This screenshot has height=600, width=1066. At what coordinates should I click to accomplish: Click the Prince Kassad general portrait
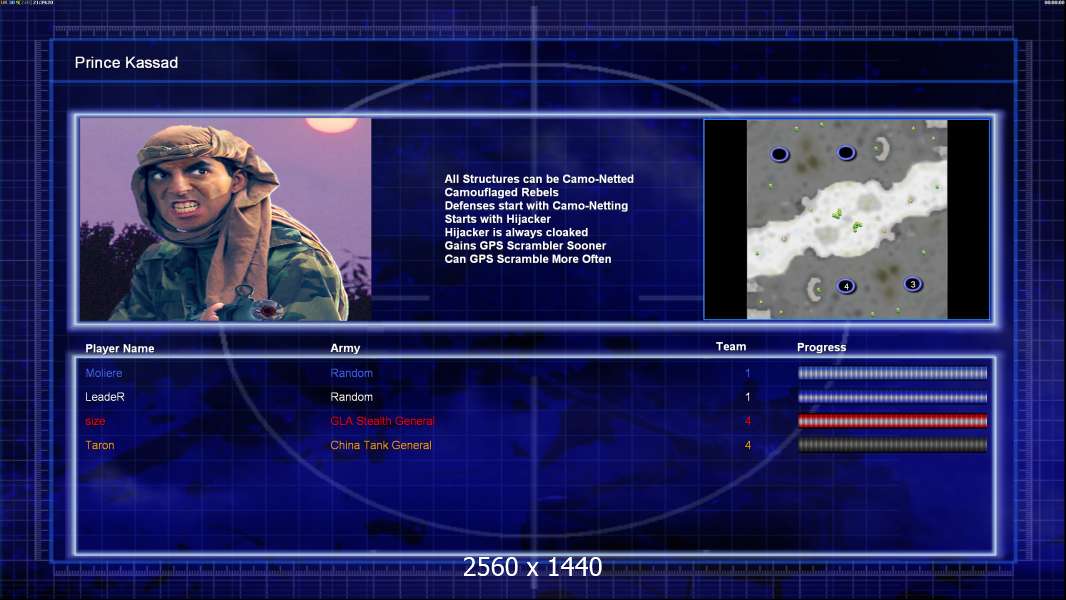tap(225, 219)
